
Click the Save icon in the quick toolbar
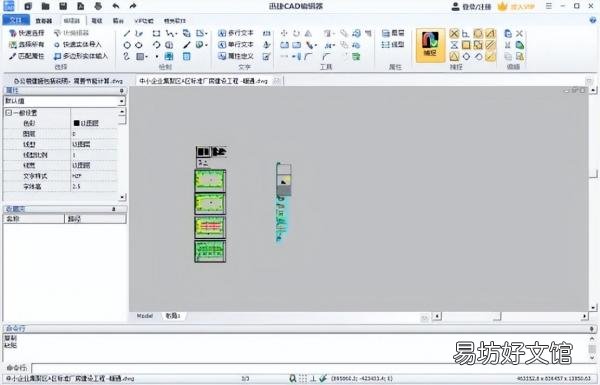coord(63,6)
